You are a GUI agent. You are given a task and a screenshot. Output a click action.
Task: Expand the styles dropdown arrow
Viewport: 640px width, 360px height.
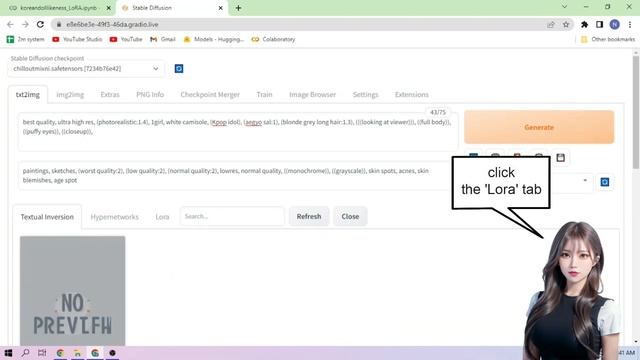[585, 180]
